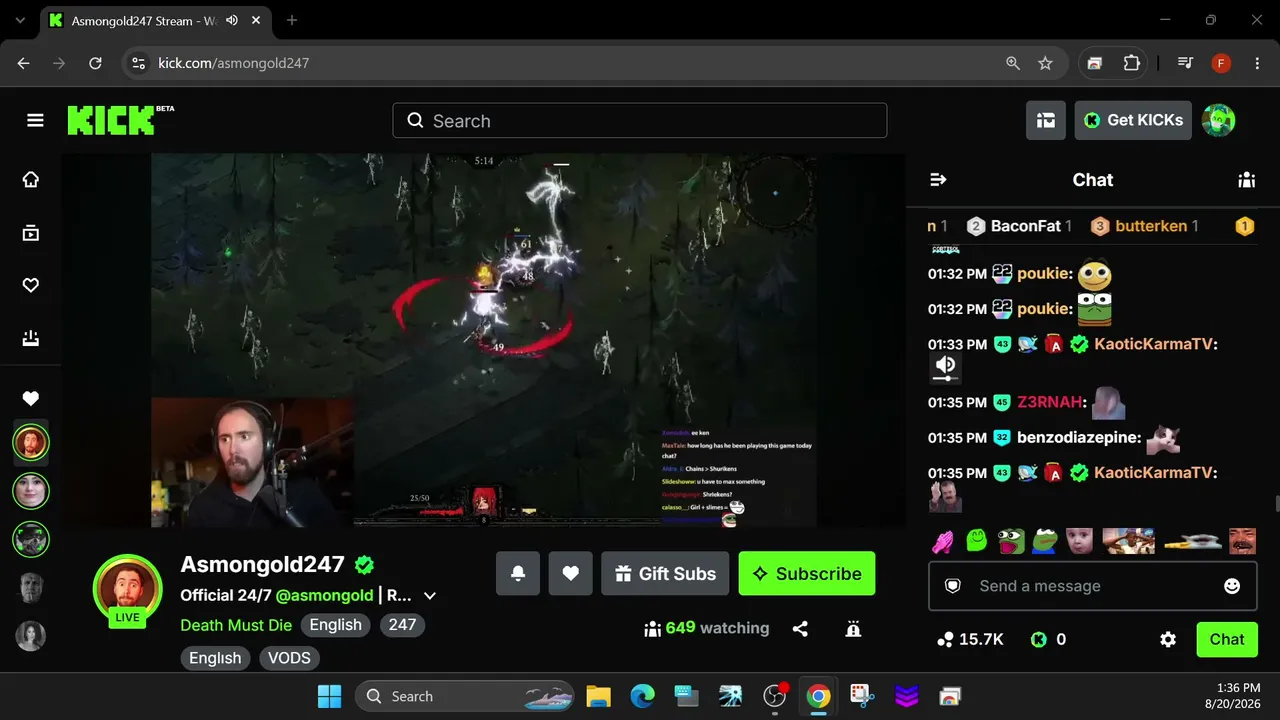Open a new browser tab

292,20
